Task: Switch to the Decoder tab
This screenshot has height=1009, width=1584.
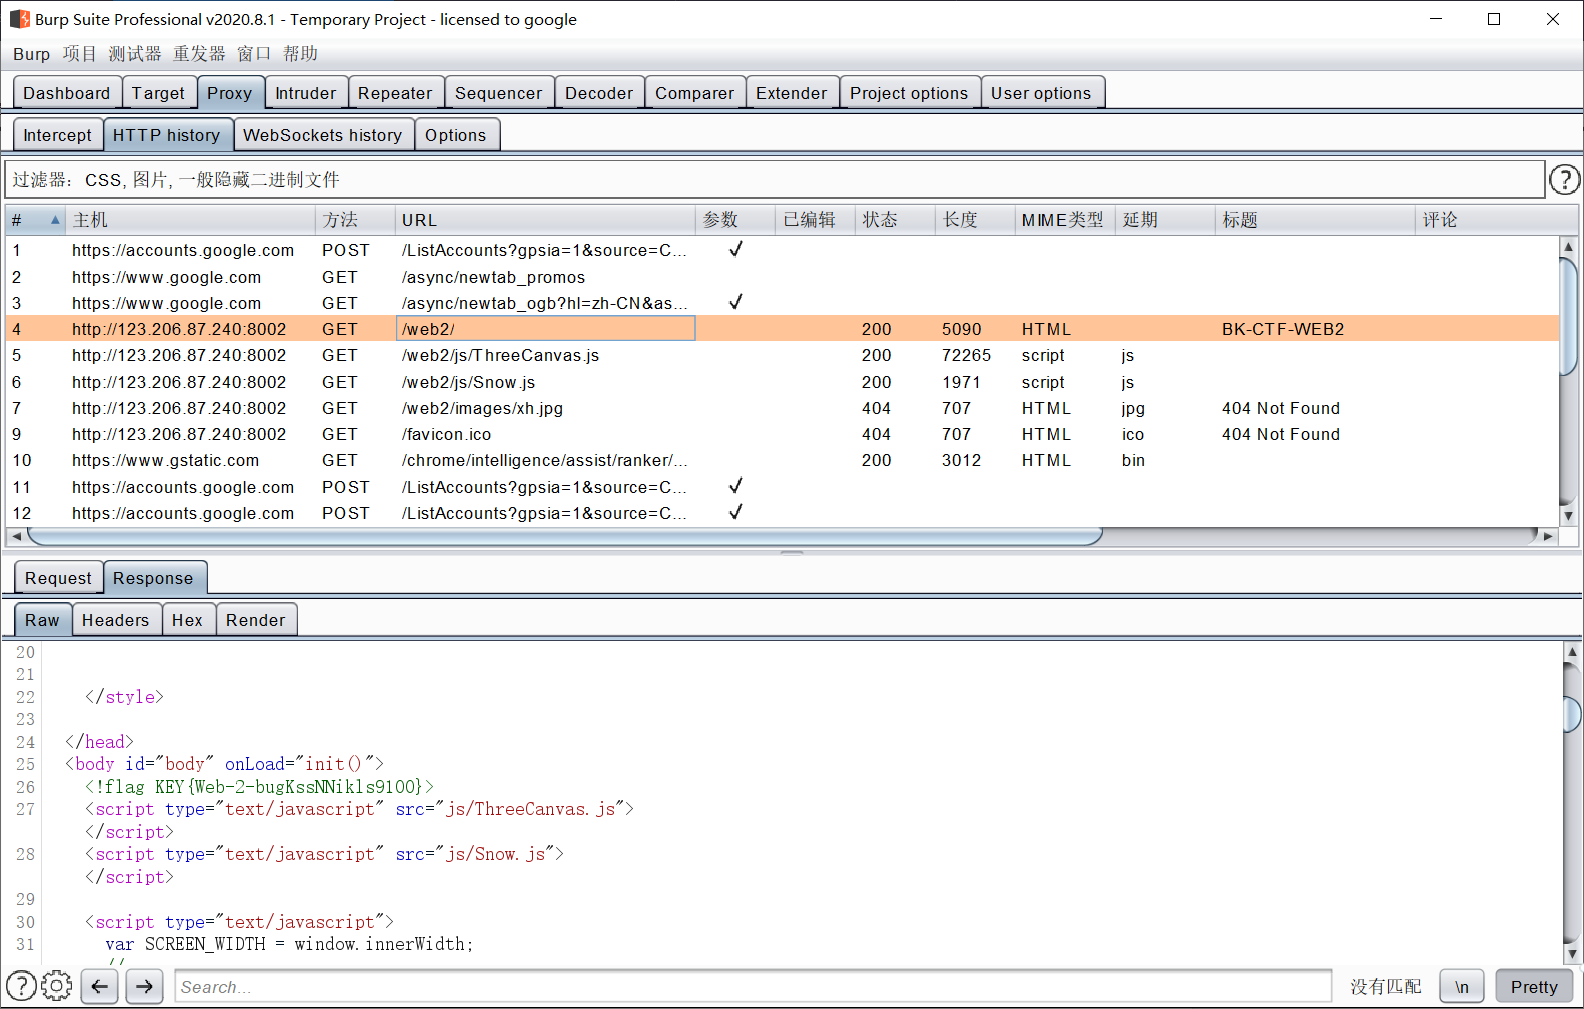Action: pos(599,93)
